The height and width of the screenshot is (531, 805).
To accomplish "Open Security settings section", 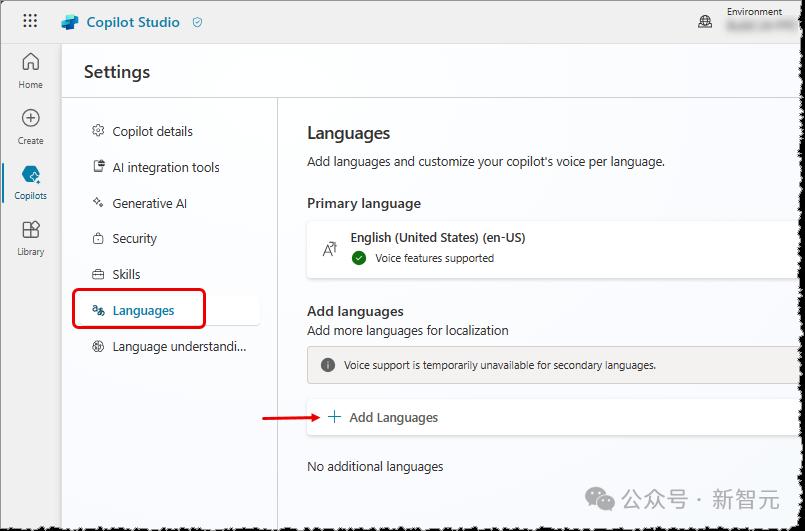I will pos(134,239).
